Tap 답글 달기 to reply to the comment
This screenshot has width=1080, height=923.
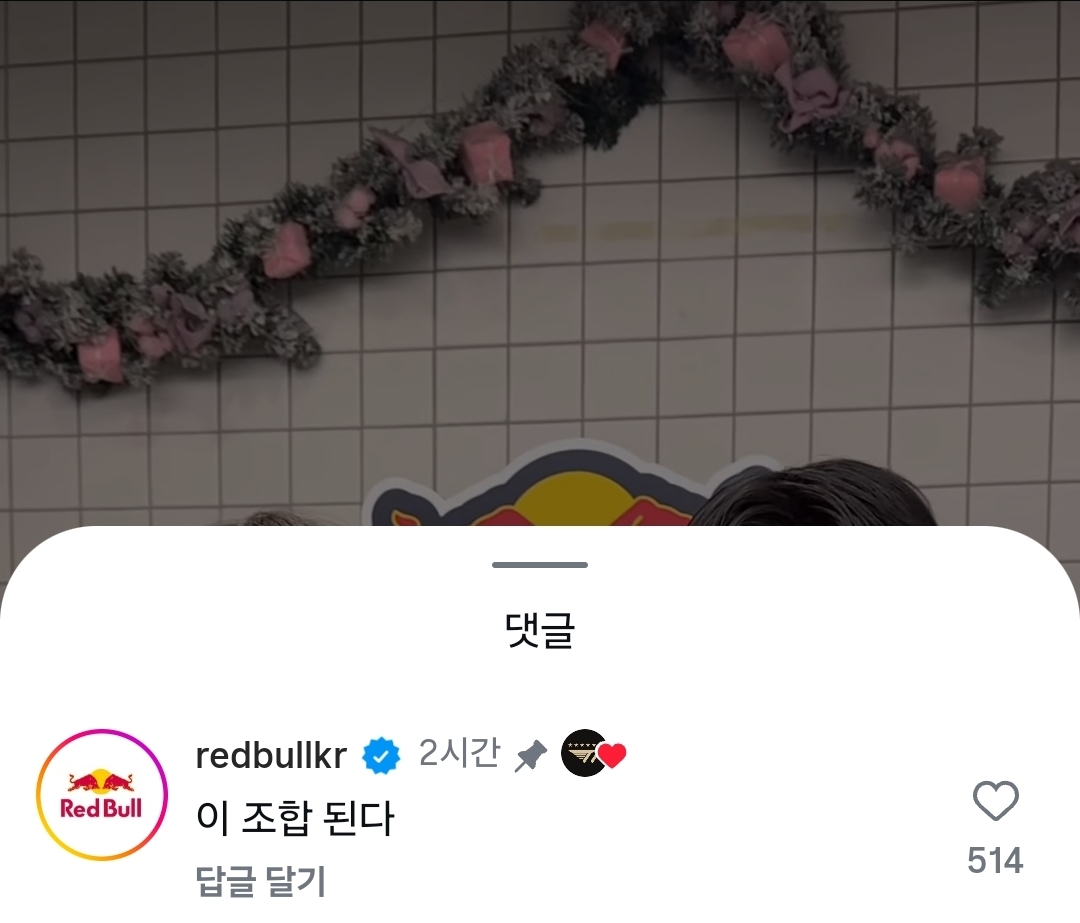click(x=260, y=881)
